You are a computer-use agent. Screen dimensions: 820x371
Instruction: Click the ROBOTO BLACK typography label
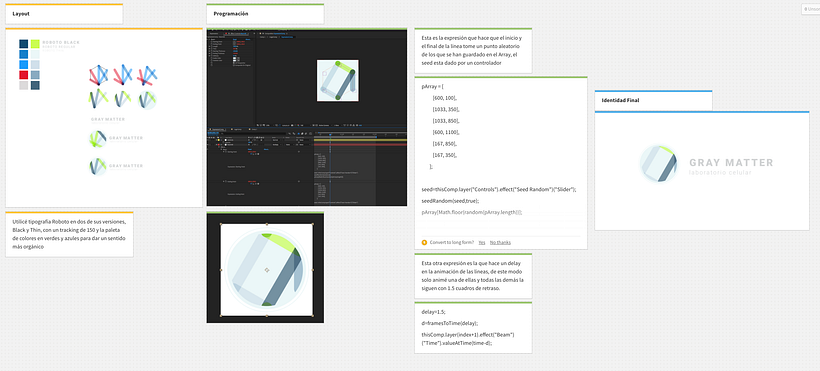61,41
